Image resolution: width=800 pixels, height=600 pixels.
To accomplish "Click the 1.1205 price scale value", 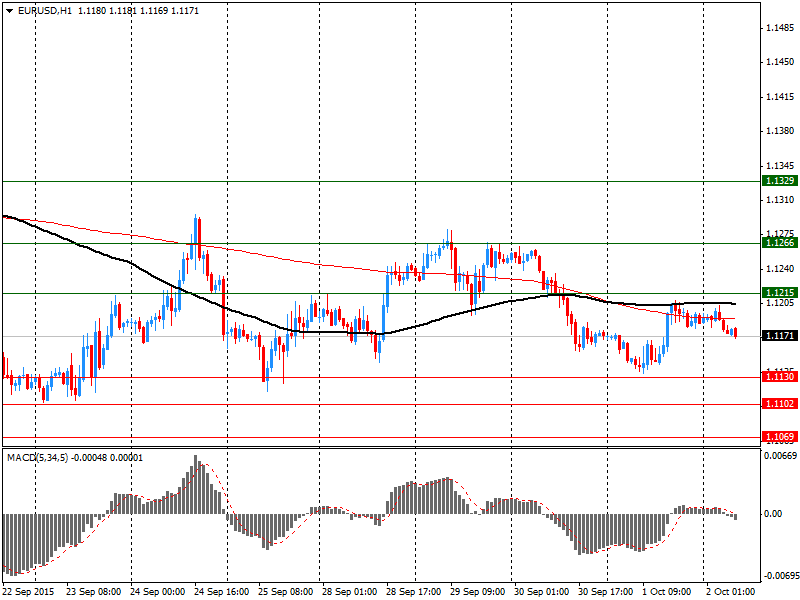I will (x=780, y=303).
